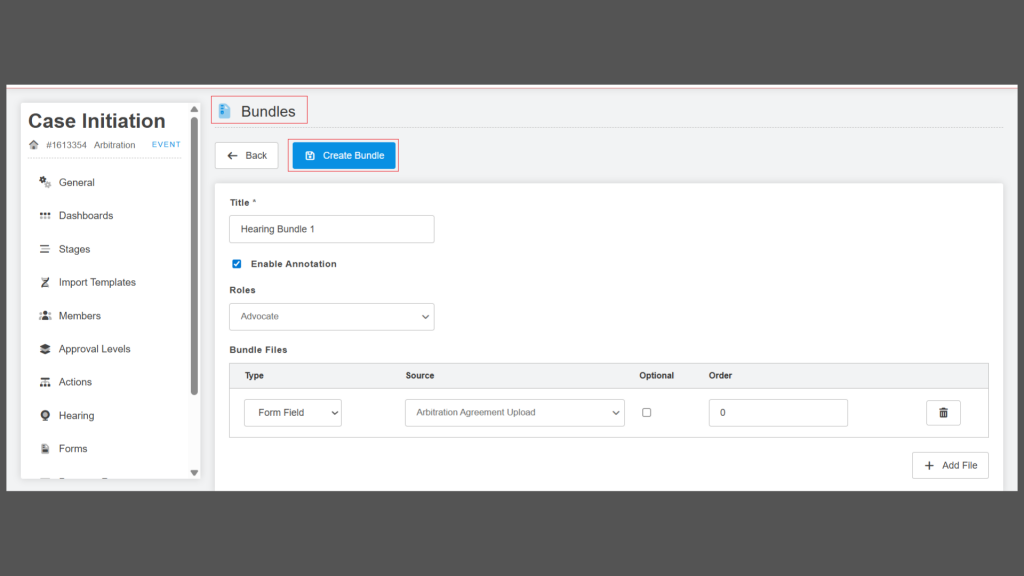Delete bundle file row with trash icon

pos(943,413)
